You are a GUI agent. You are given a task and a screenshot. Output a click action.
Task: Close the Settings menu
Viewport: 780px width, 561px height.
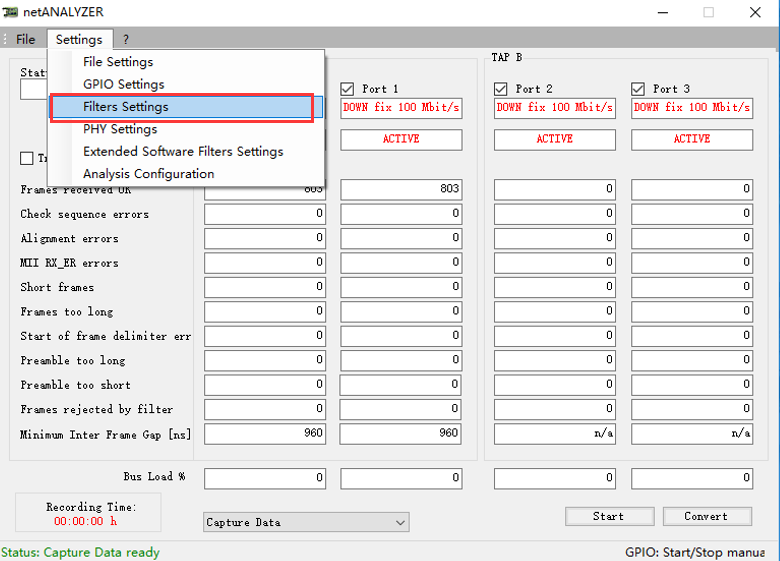[79, 39]
